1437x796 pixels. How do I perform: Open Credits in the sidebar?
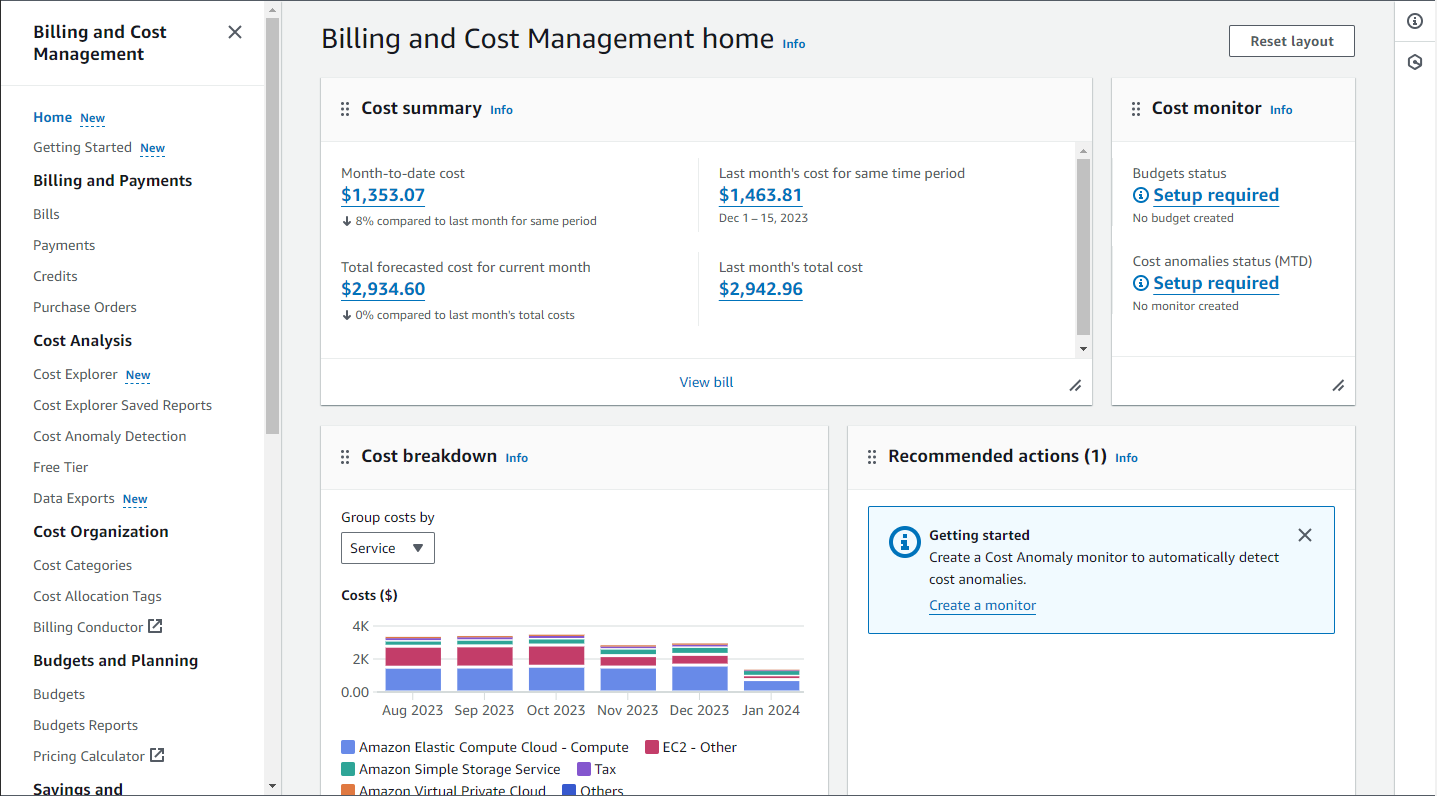[x=55, y=276]
